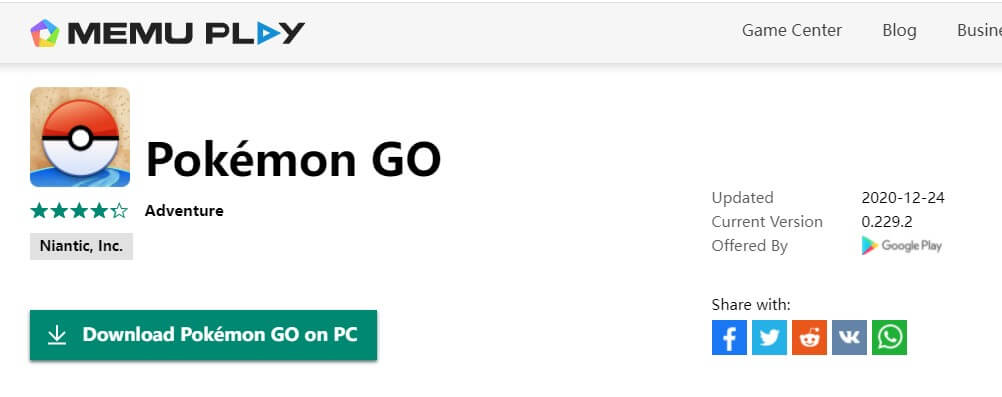Share via WhatsApp

click(x=890, y=338)
